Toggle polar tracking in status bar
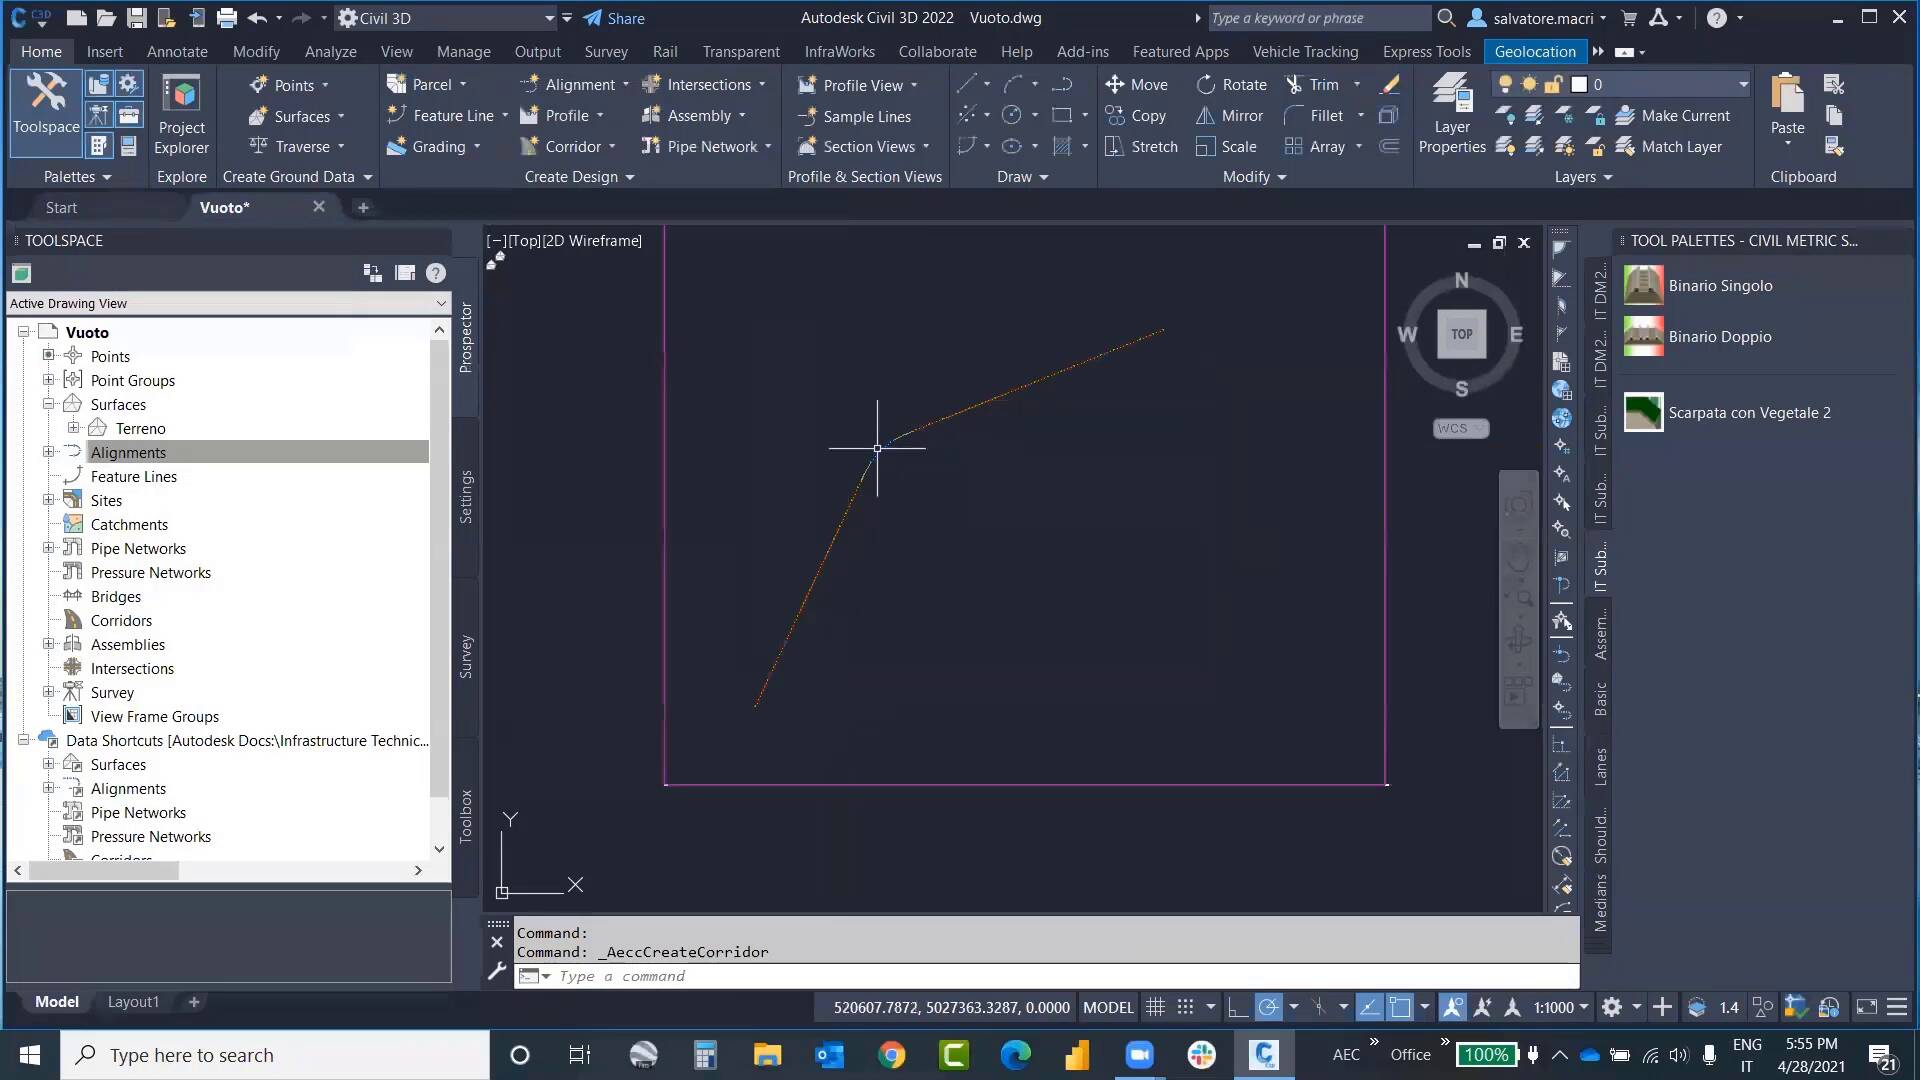 coord(1268,1008)
